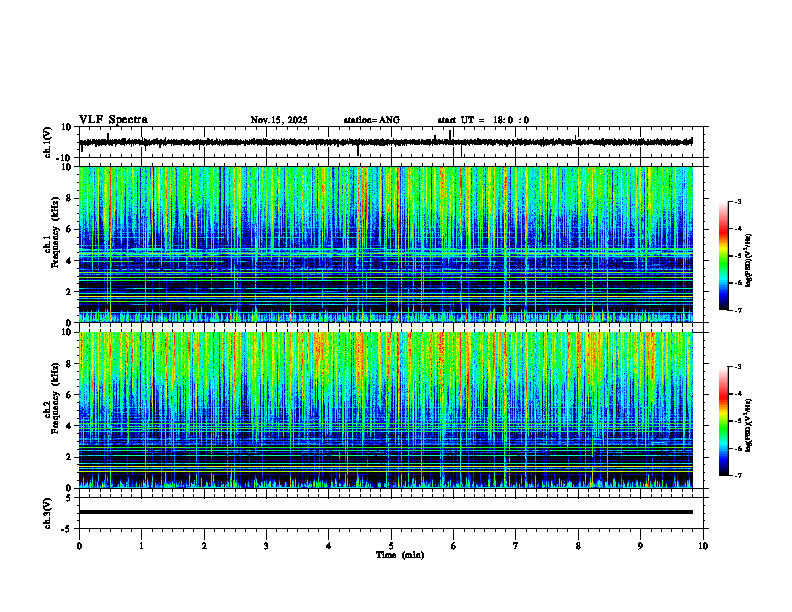Click the ch.3(V) flat trace panel
Image resolution: width=792 pixels, height=612 pixels.
[393, 513]
